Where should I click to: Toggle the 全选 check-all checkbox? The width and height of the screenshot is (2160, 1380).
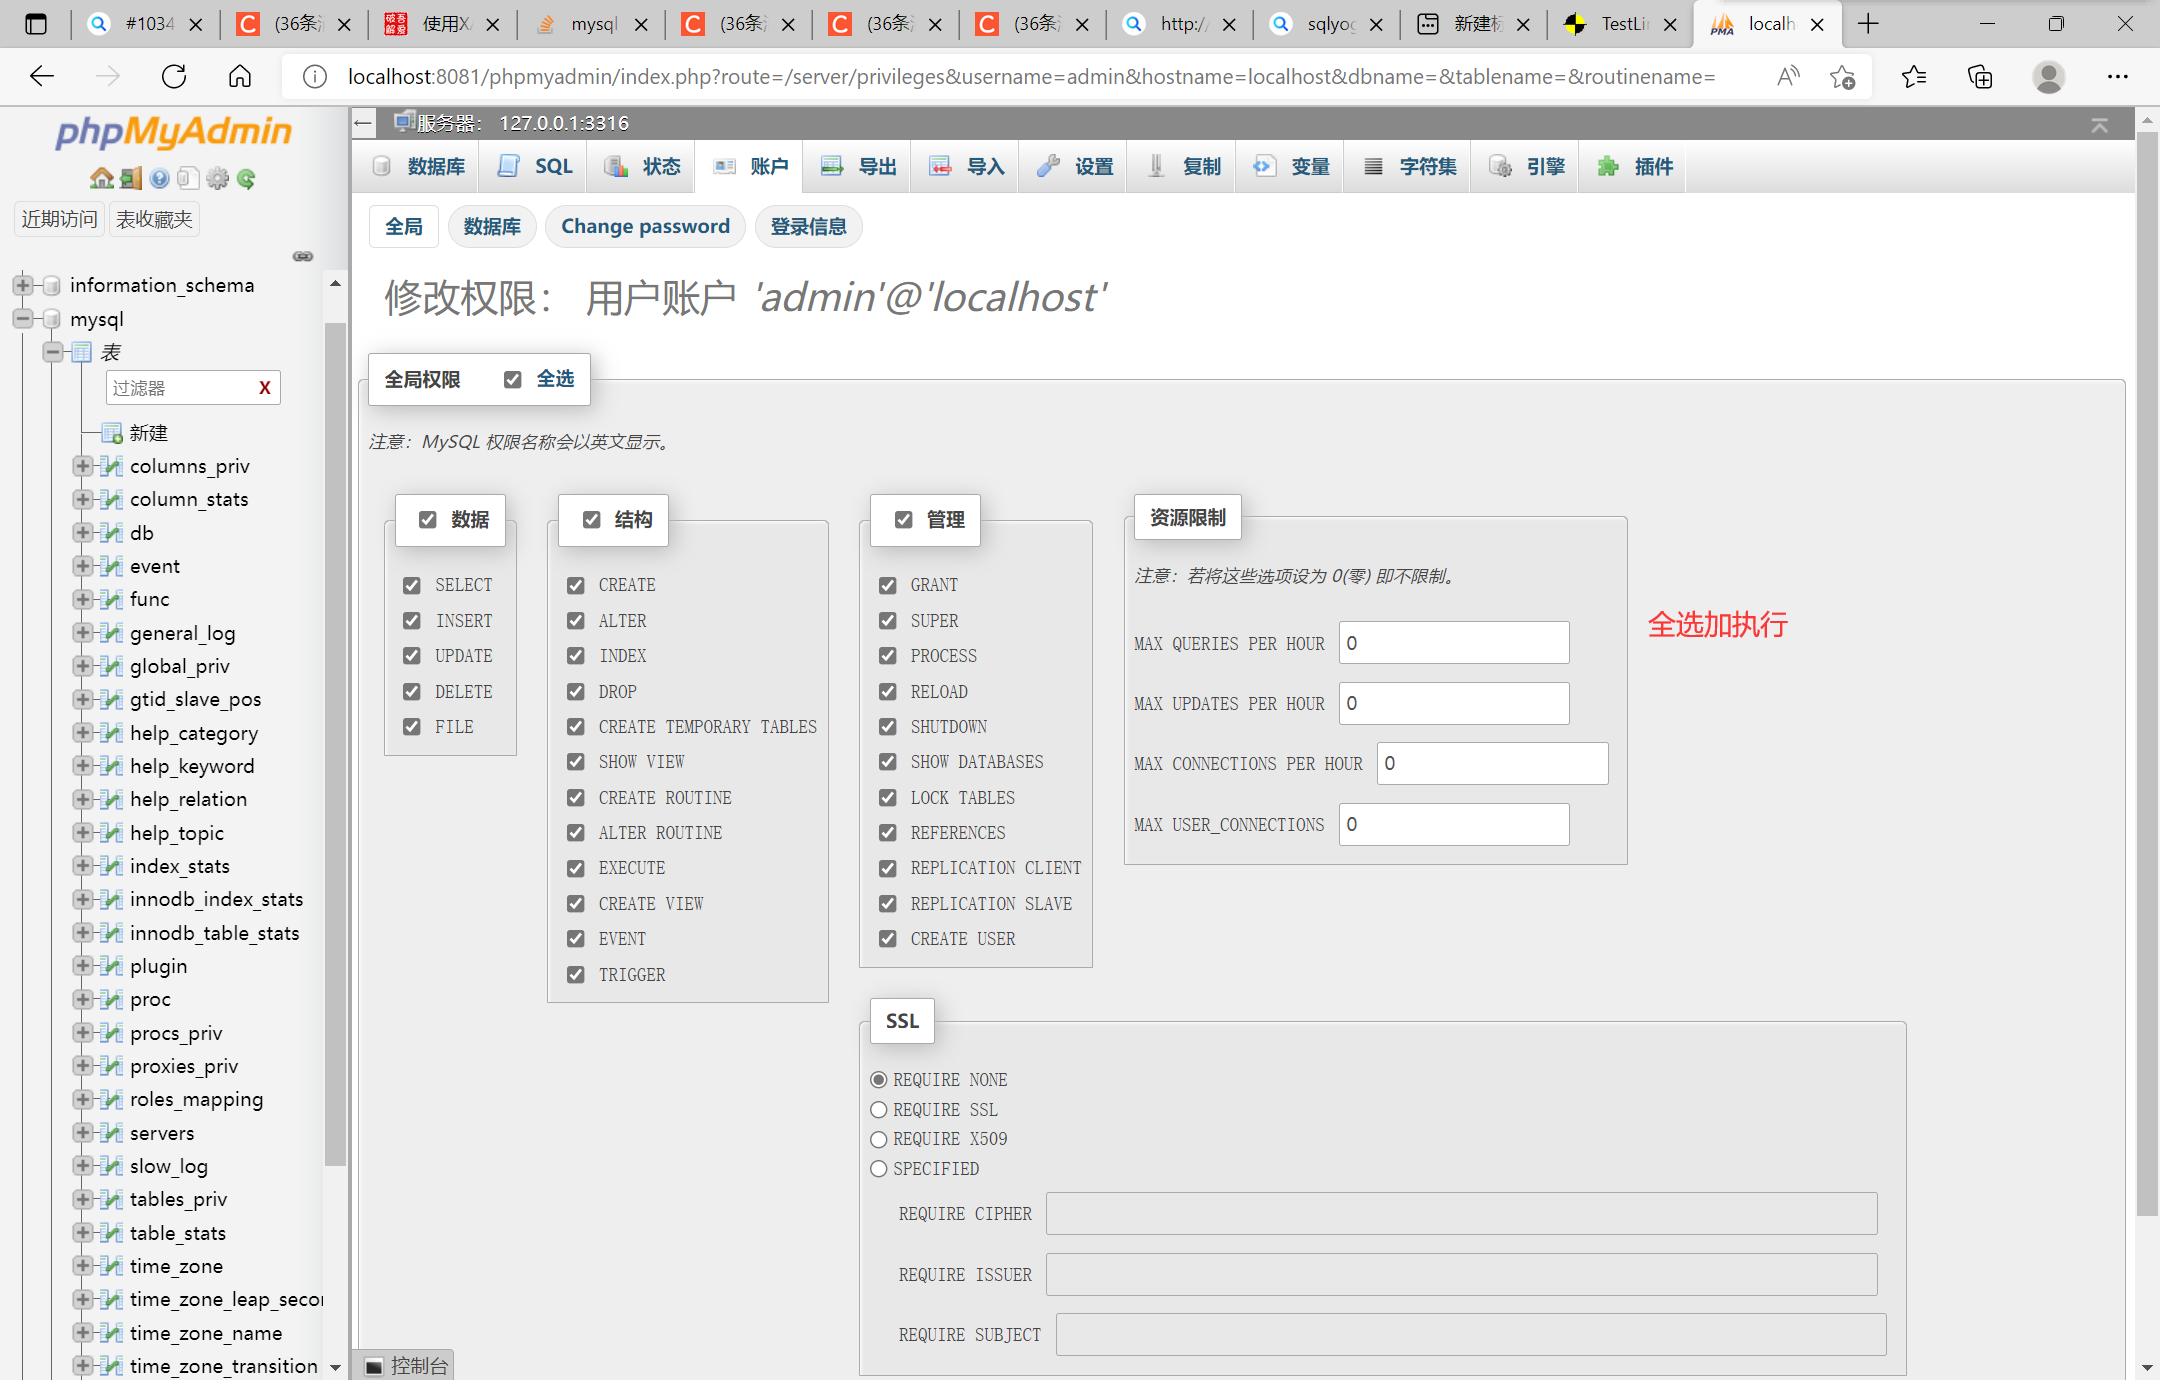coord(513,379)
